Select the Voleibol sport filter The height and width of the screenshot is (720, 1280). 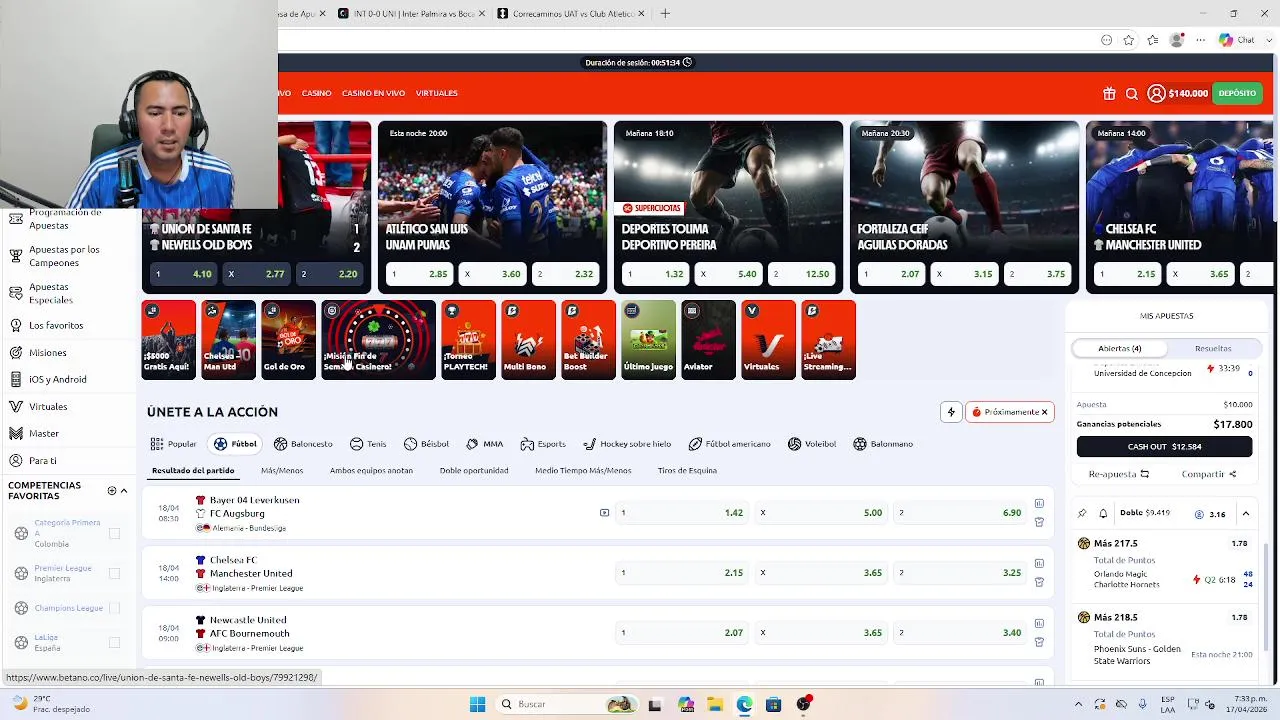coord(811,444)
